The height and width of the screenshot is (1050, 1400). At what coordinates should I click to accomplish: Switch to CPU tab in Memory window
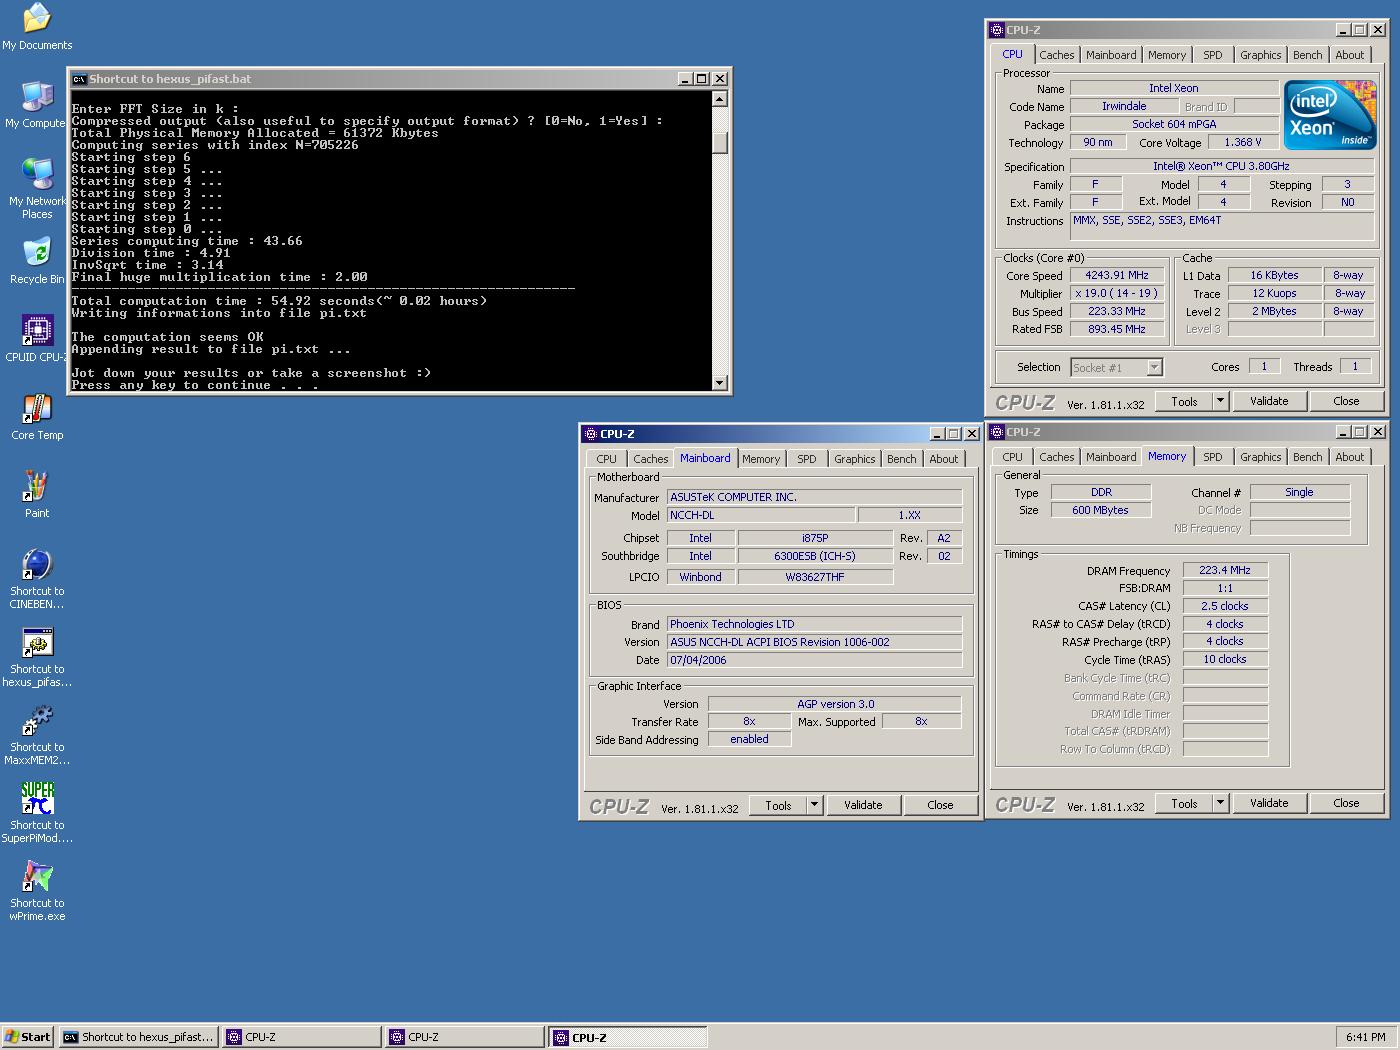[x=1013, y=457]
